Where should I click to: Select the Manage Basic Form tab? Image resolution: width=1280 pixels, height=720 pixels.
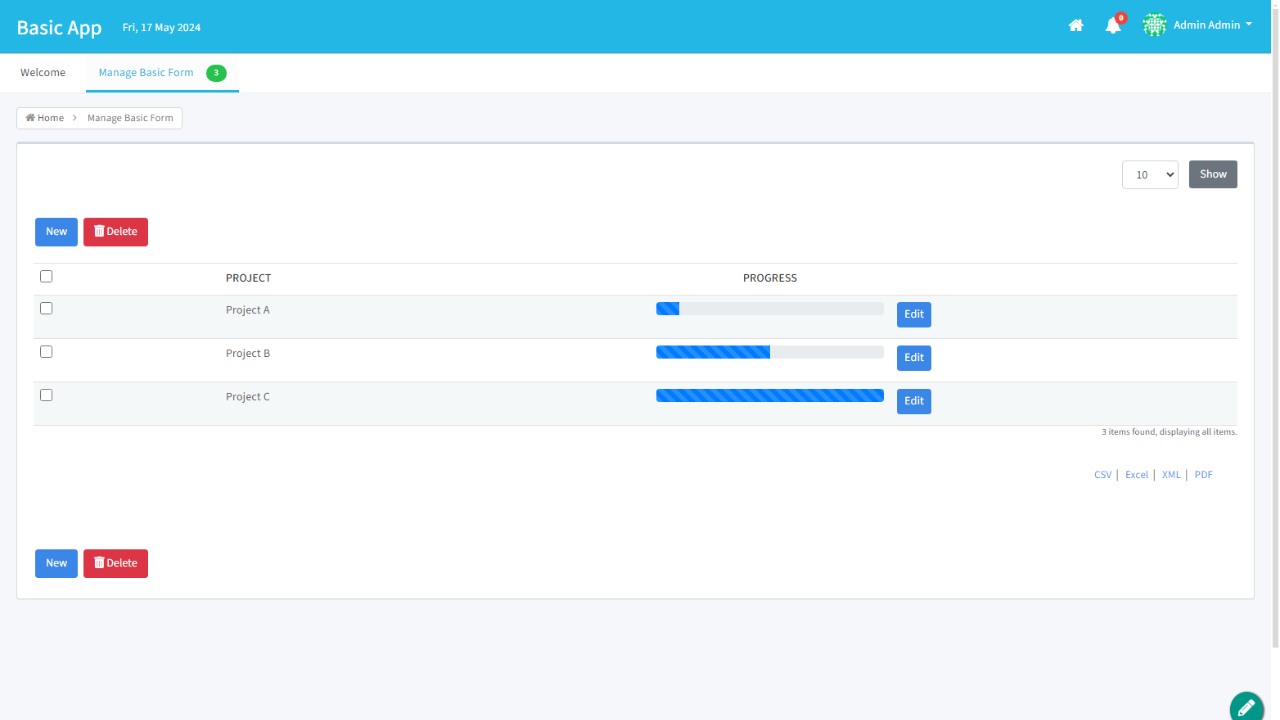tap(146, 73)
